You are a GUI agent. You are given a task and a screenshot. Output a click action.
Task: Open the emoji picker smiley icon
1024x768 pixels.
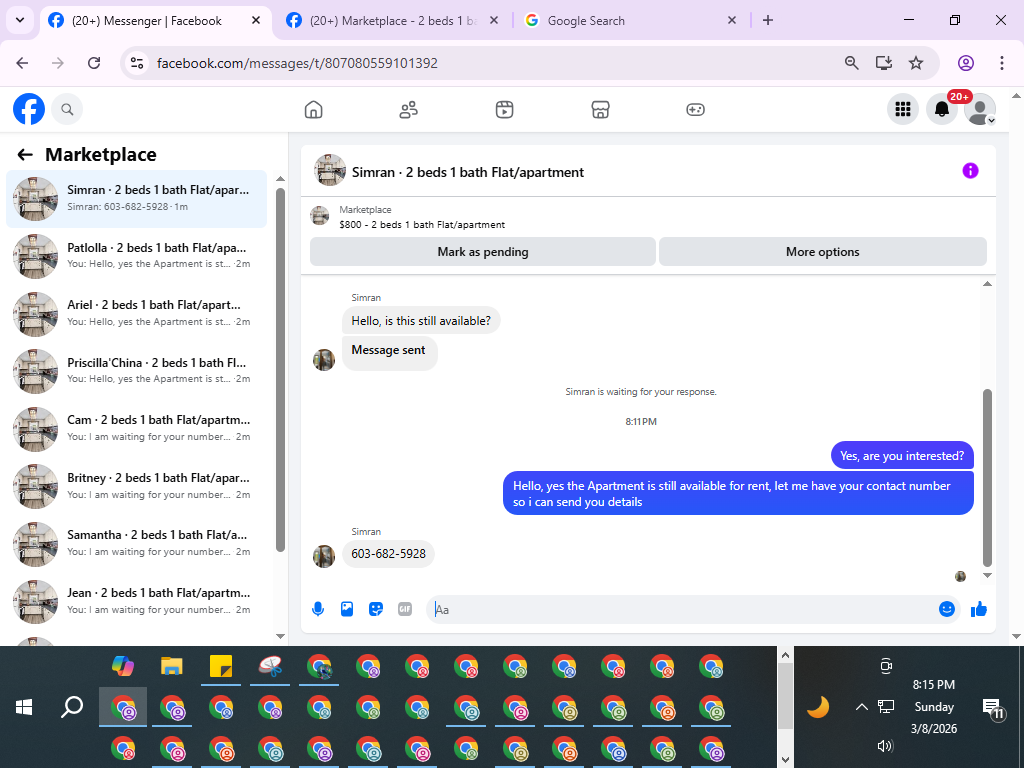click(946, 609)
